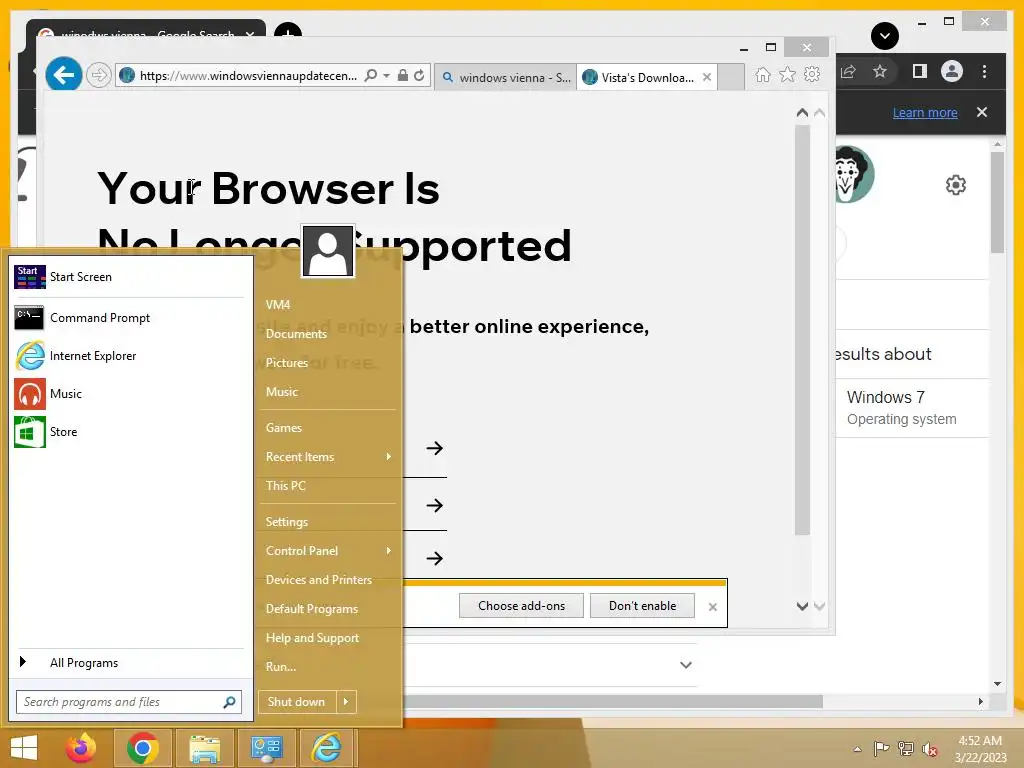Refresh the page in Internet Explorer

pyautogui.click(x=419, y=75)
